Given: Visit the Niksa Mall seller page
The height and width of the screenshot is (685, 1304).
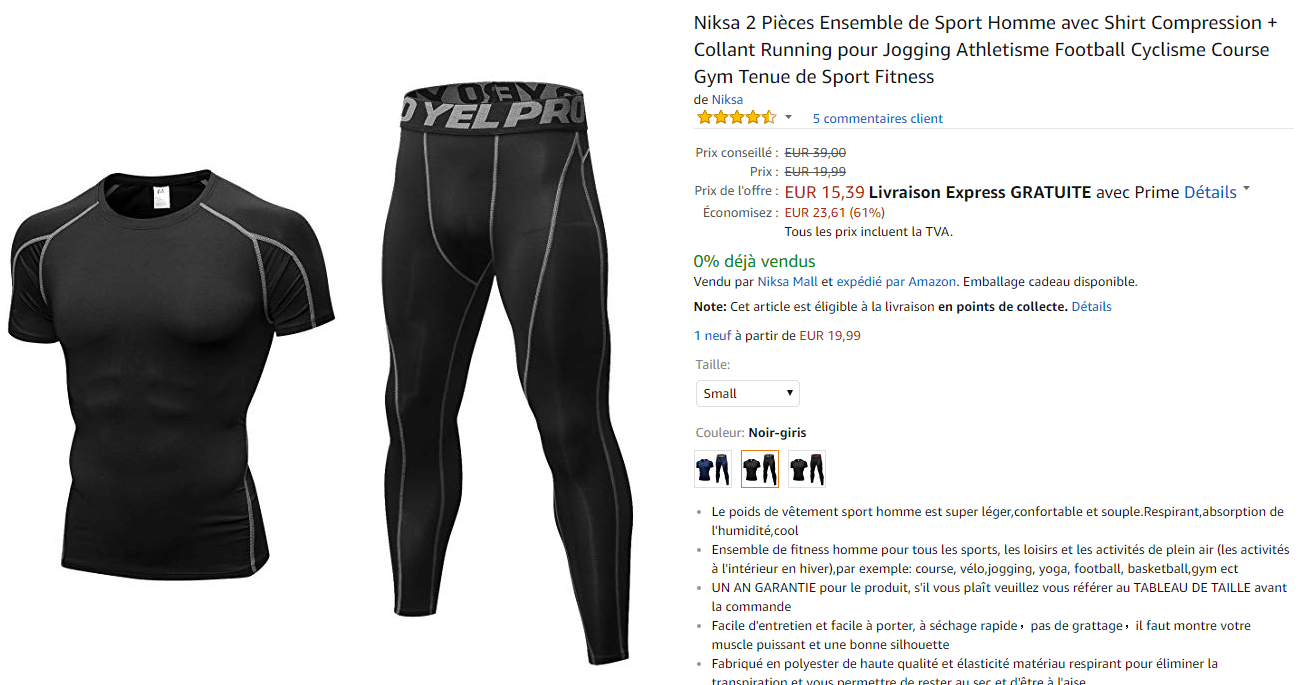Looking at the screenshot, I should point(788,282).
